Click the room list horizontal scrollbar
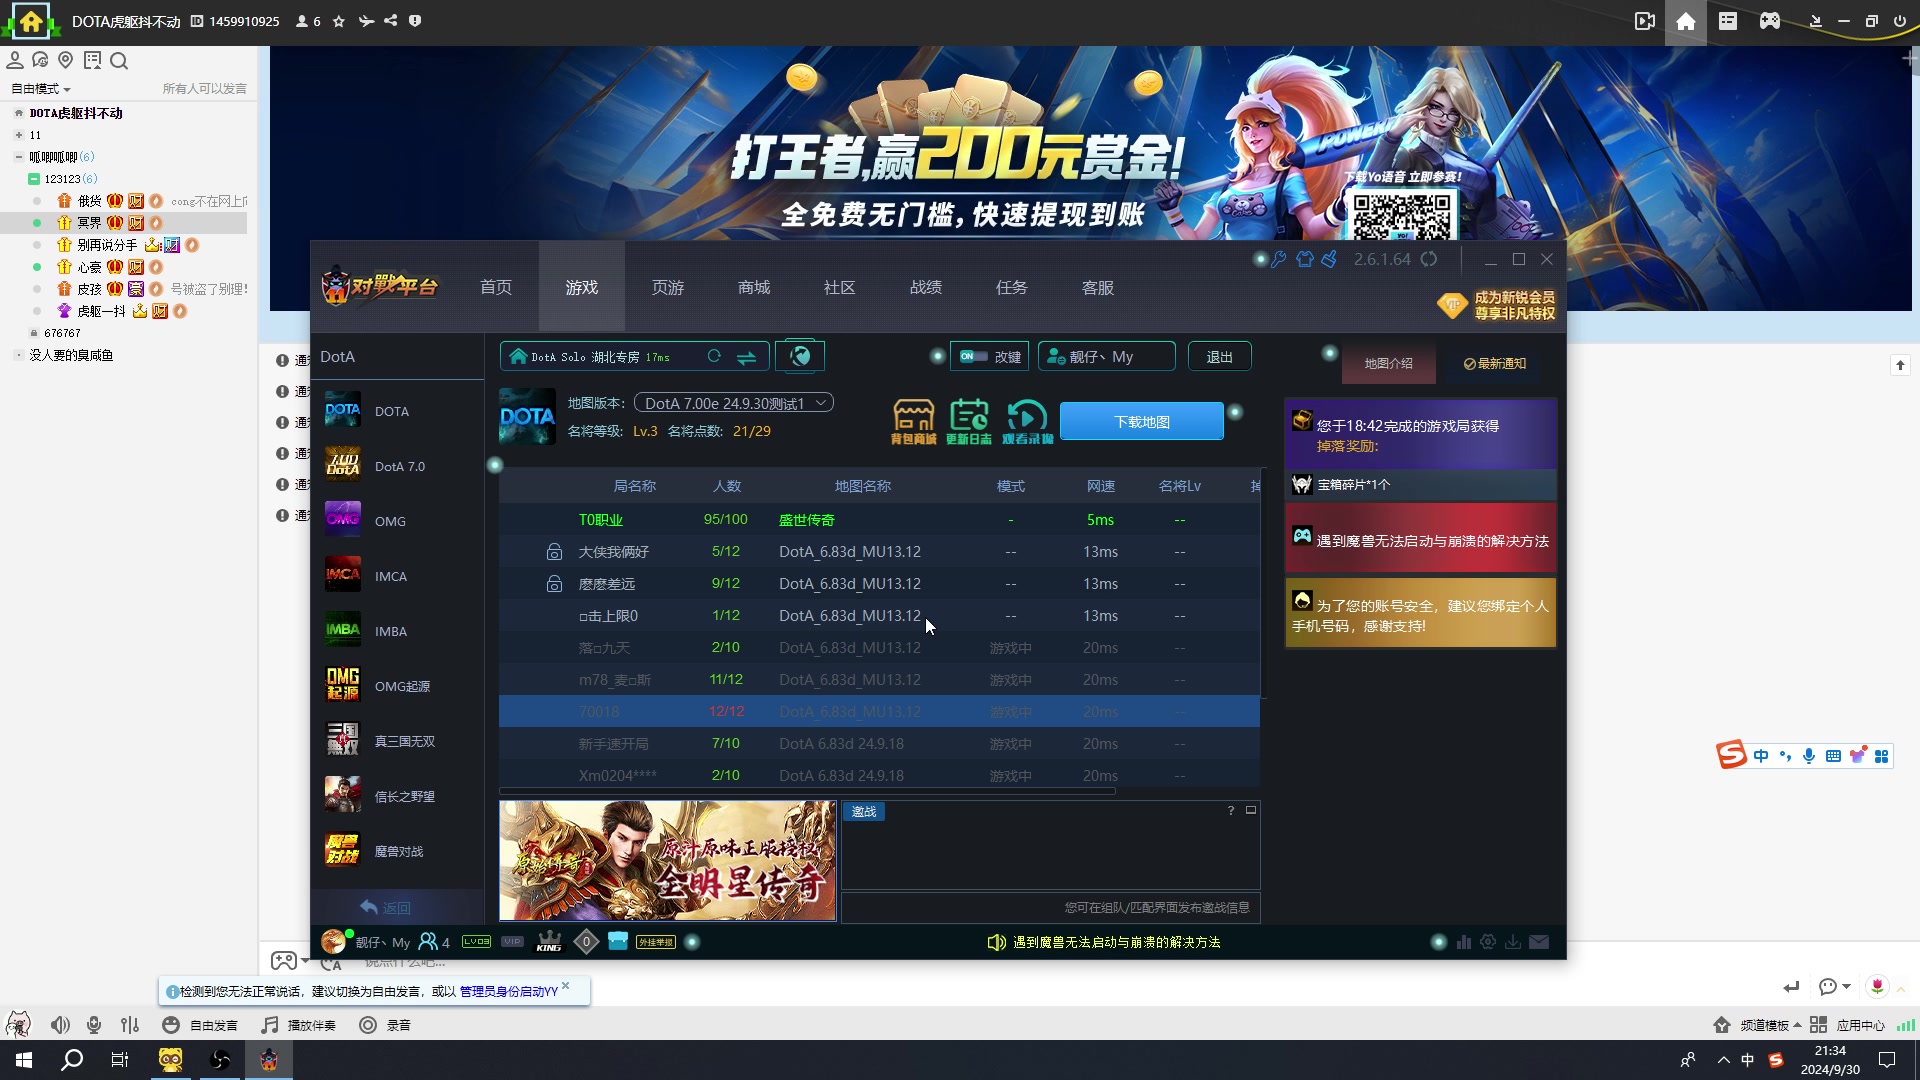 point(807,791)
